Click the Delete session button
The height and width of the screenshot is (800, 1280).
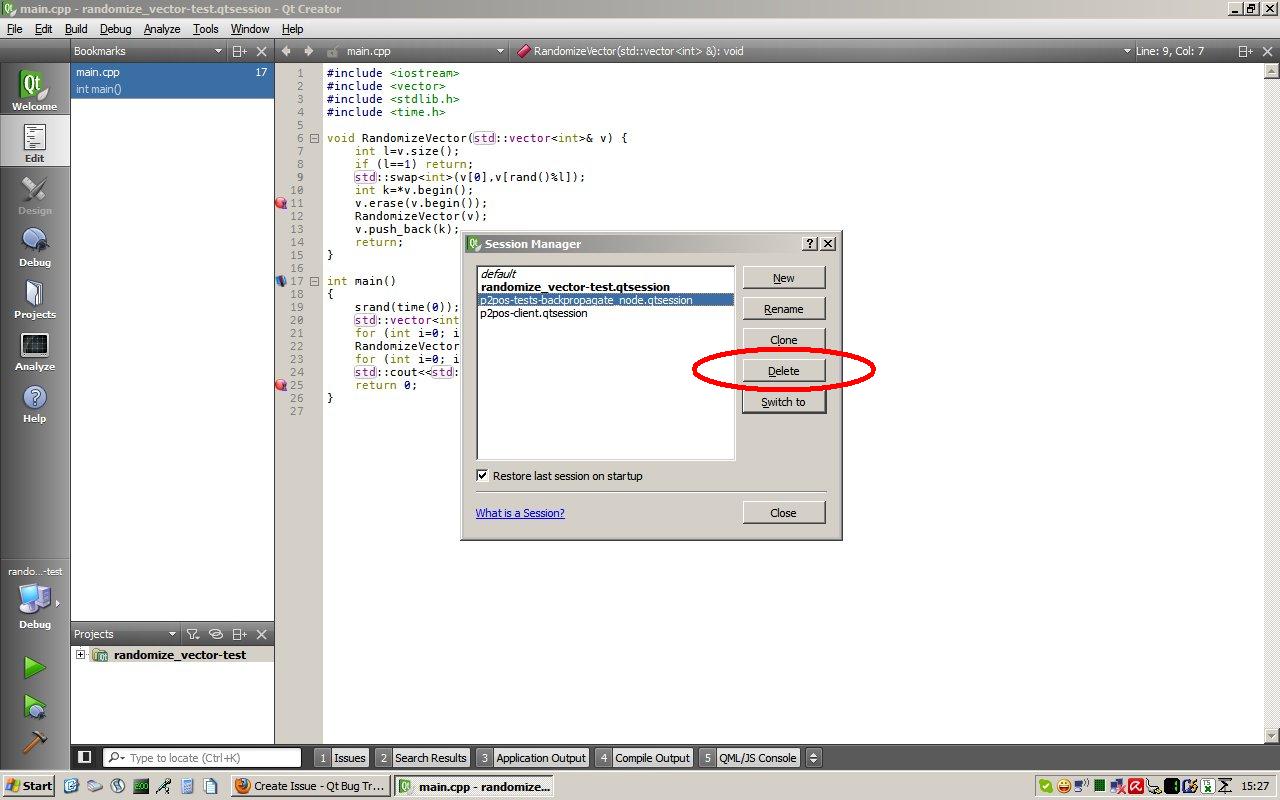click(783, 371)
